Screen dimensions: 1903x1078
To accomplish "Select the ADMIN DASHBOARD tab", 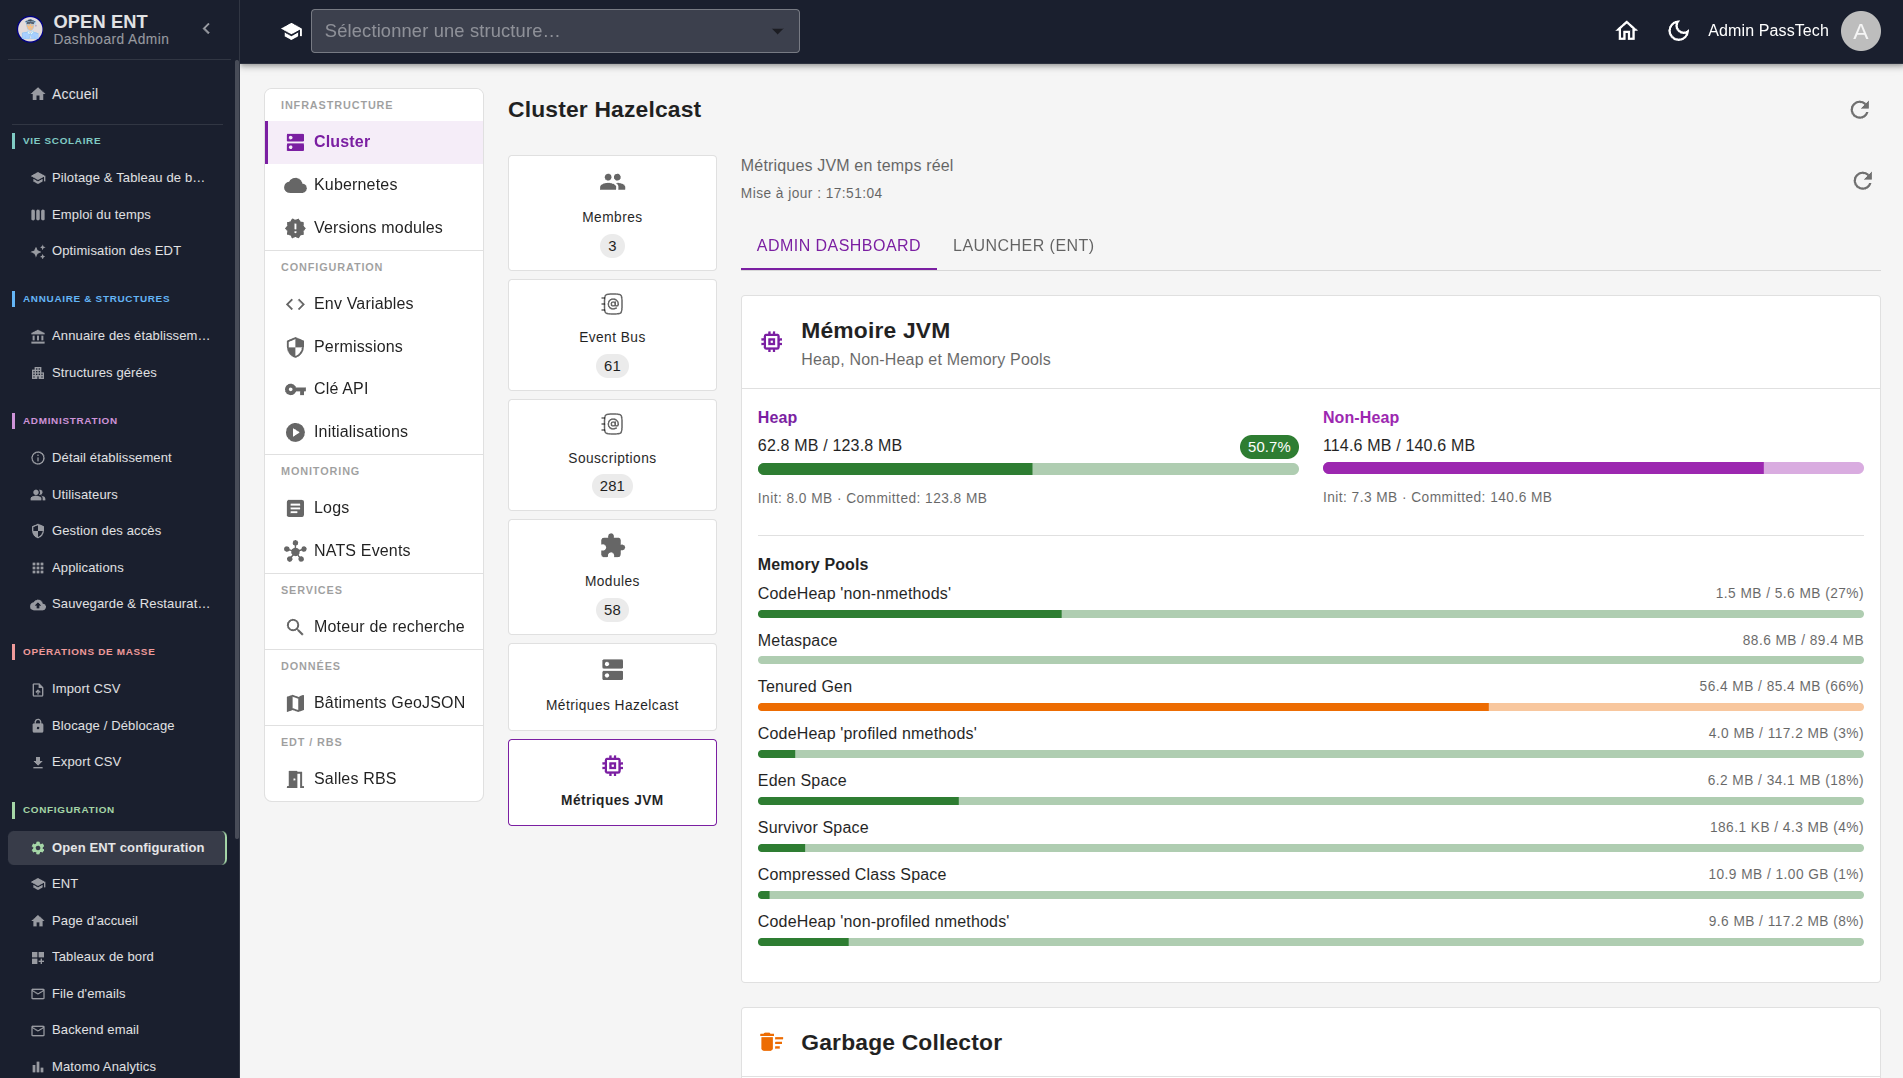I will 838,246.
